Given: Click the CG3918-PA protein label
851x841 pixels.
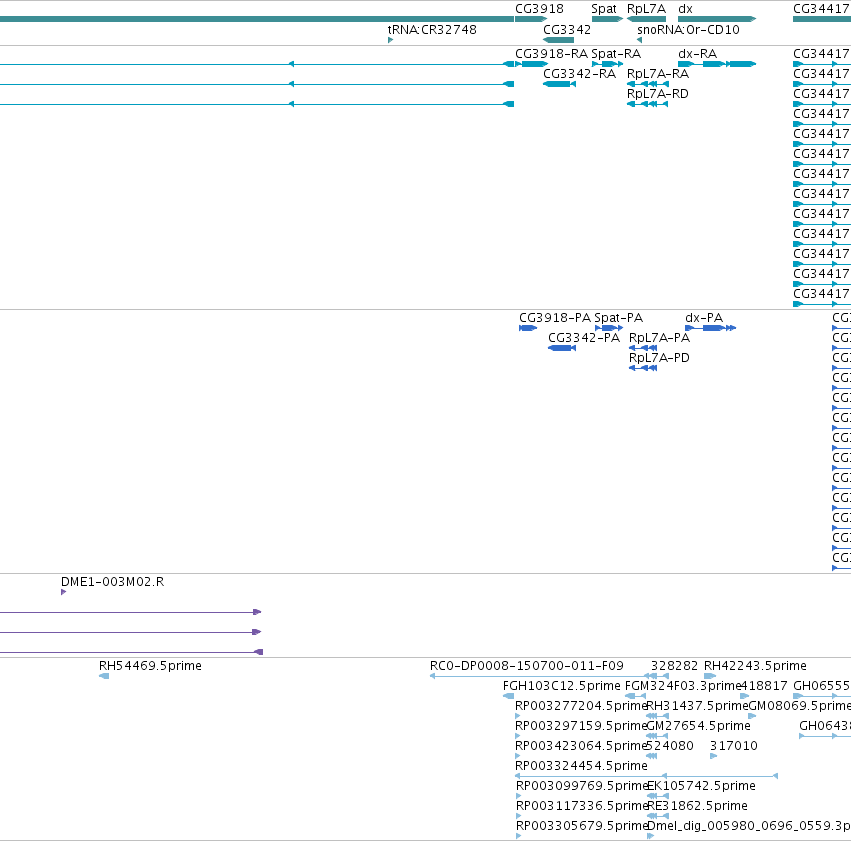Looking at the screenshot, I should pos(555,317).
